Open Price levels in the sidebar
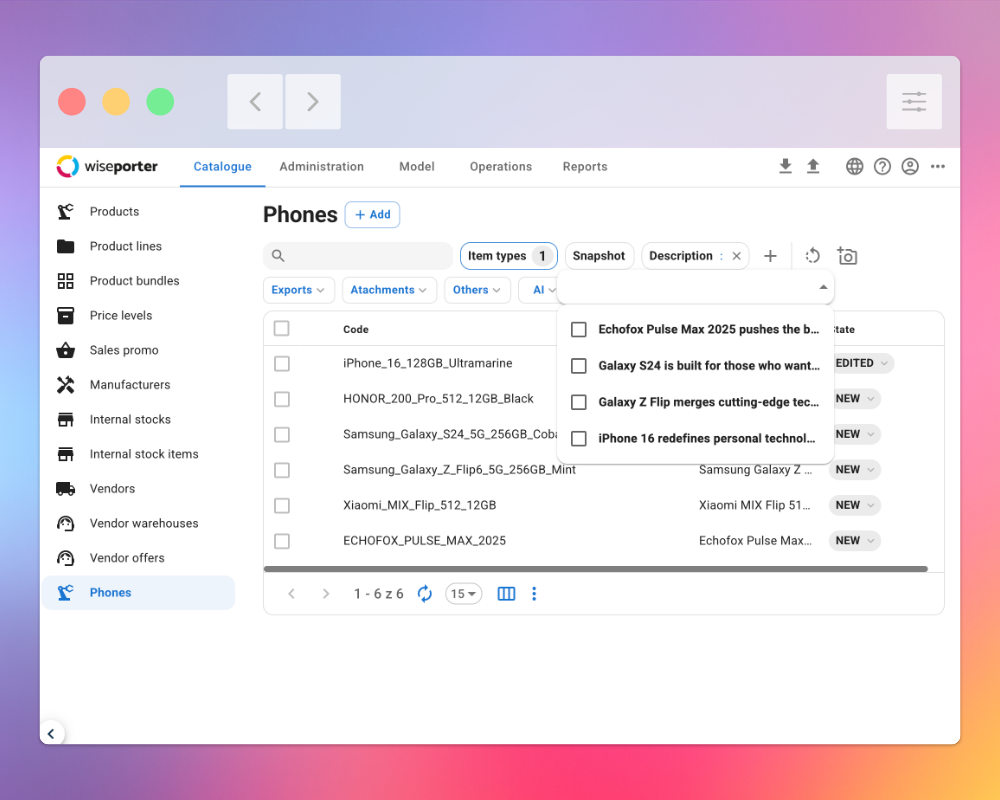Screen dimensions: 1000x800 click(x=138, y=316)
